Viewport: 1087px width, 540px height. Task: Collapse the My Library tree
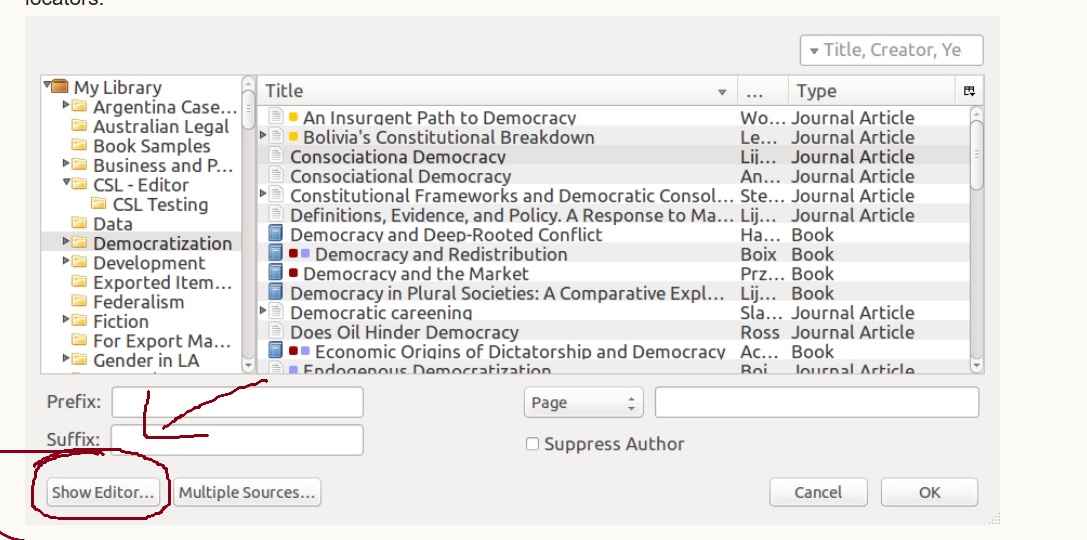(x=46, y=85)
